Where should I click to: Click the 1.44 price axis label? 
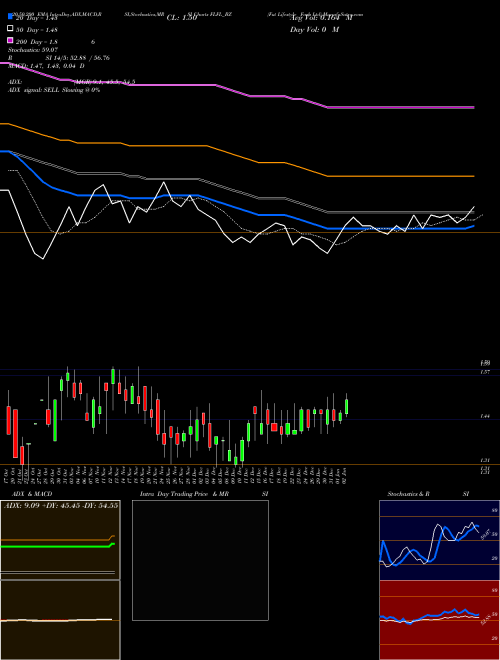click(x=484, y=416)
